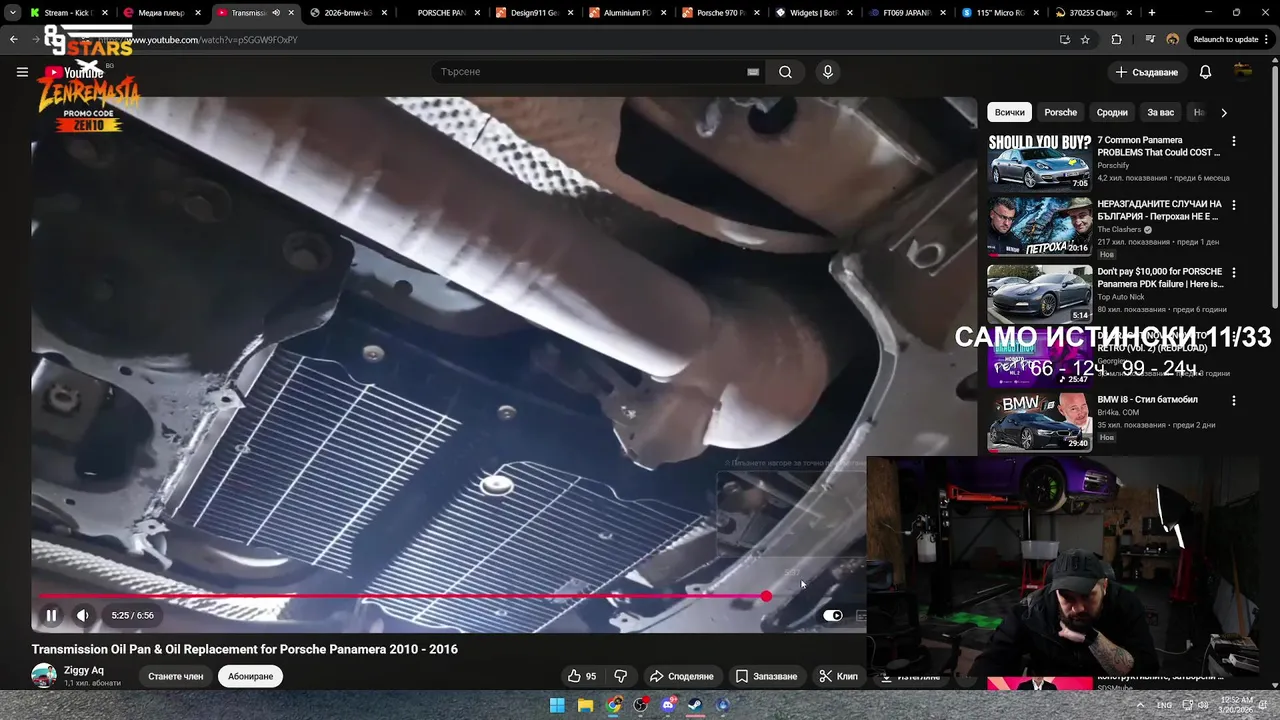Image resolution: width=1280 pixels, height=720 pixels.
Task: Switch to the Porsche 970 browser tab
Action: pyautogui.click(x=720, y=13)
